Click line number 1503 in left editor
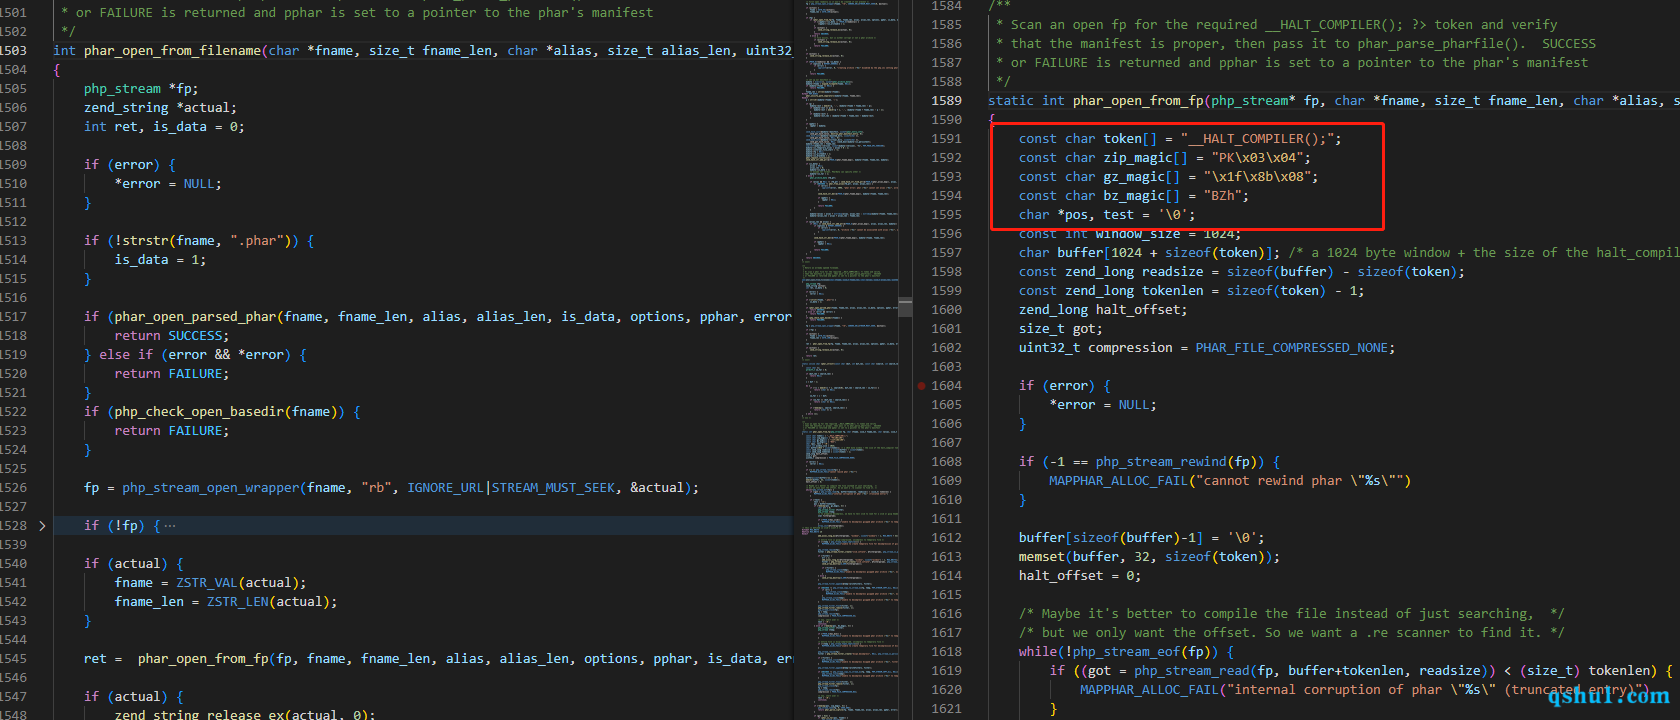The image size is (1680, 720). point(14,50)
